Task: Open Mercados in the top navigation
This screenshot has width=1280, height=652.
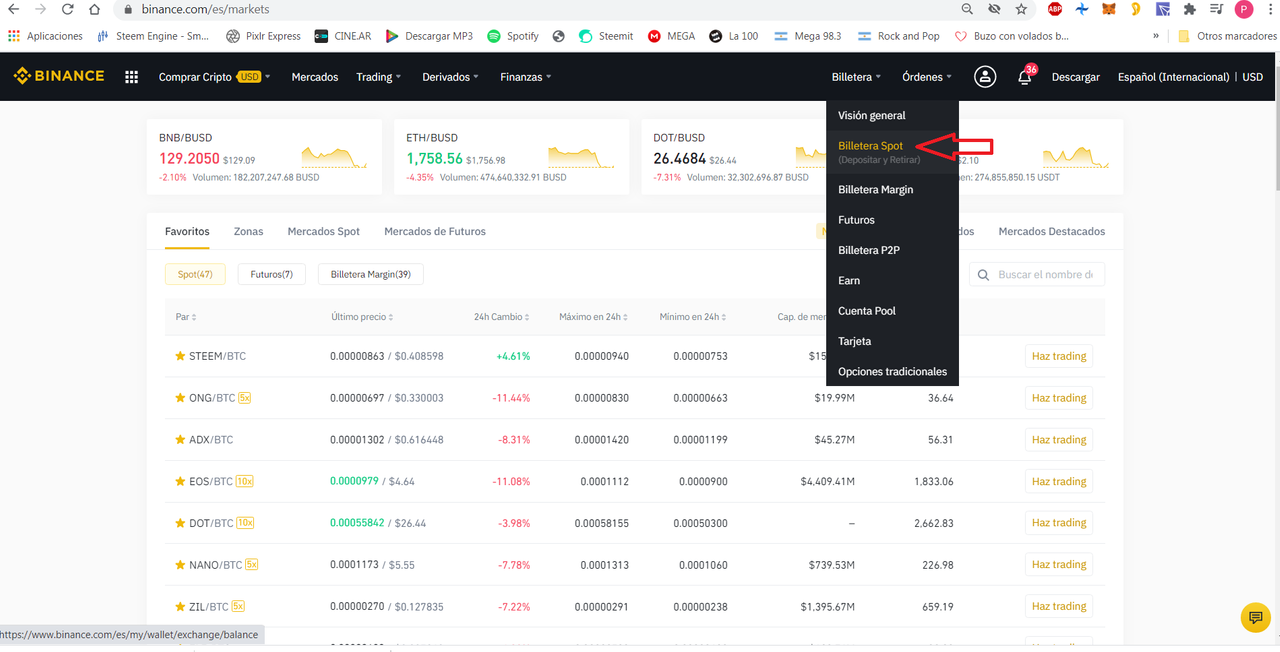Action: [x=315, y=77]
